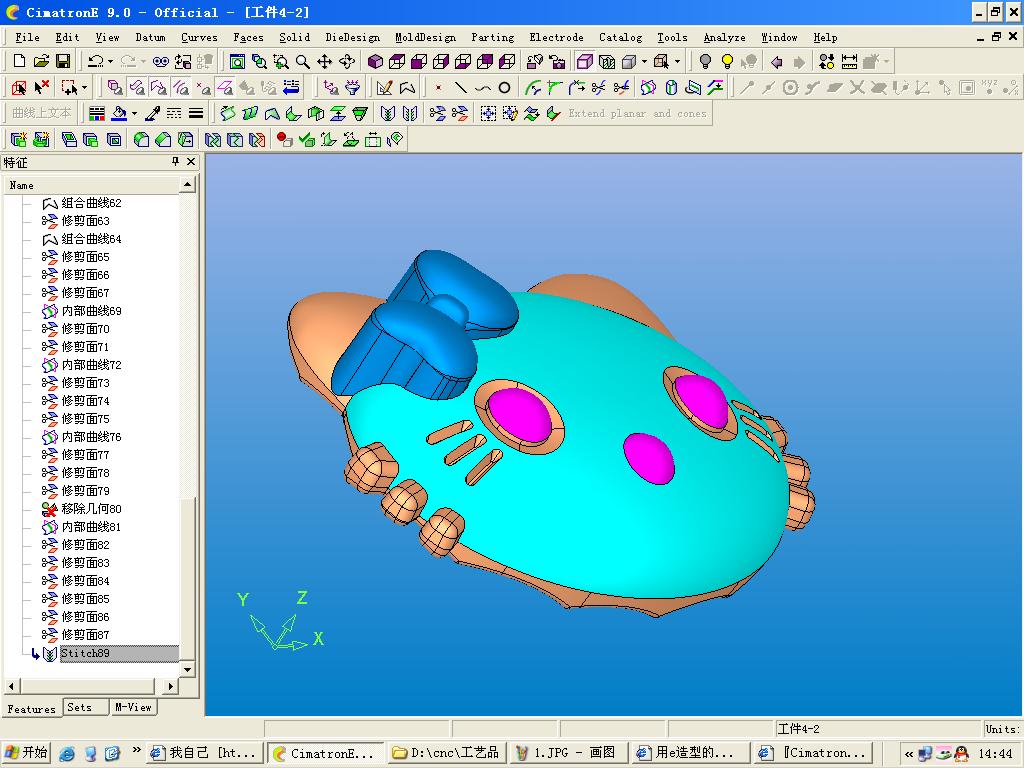Open the Analyze menu
This screenshot has width=1024, height=768.
pos(724,37)
